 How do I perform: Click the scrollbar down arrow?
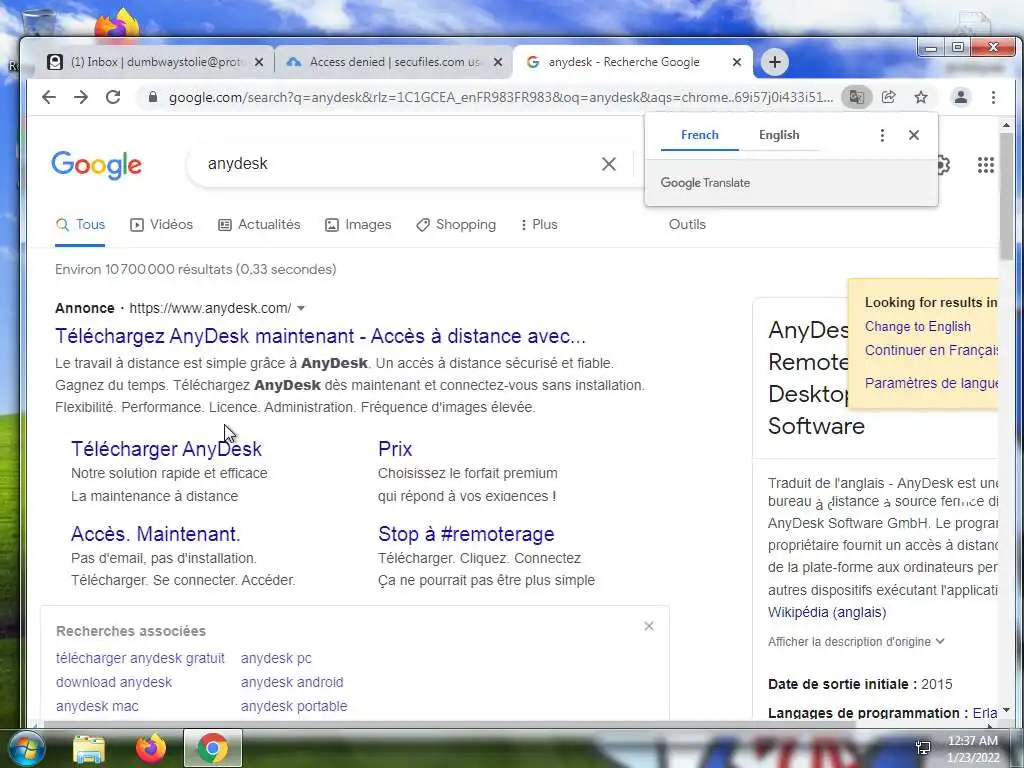(1006, 710)
